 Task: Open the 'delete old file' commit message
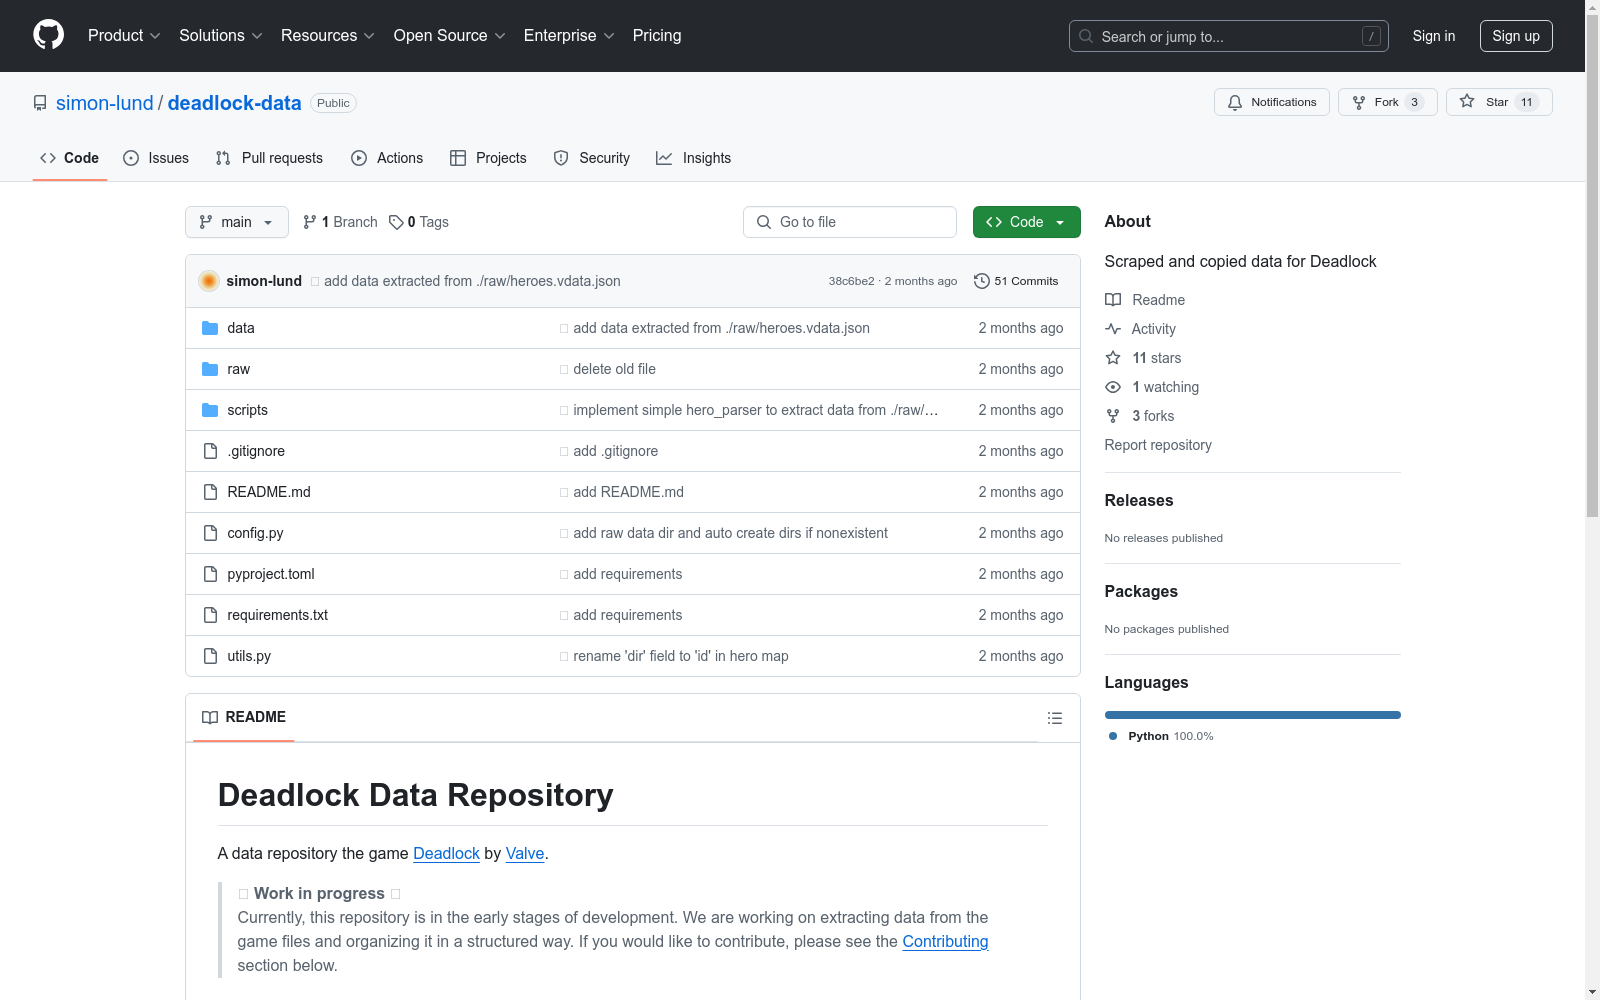click(615, 369)
